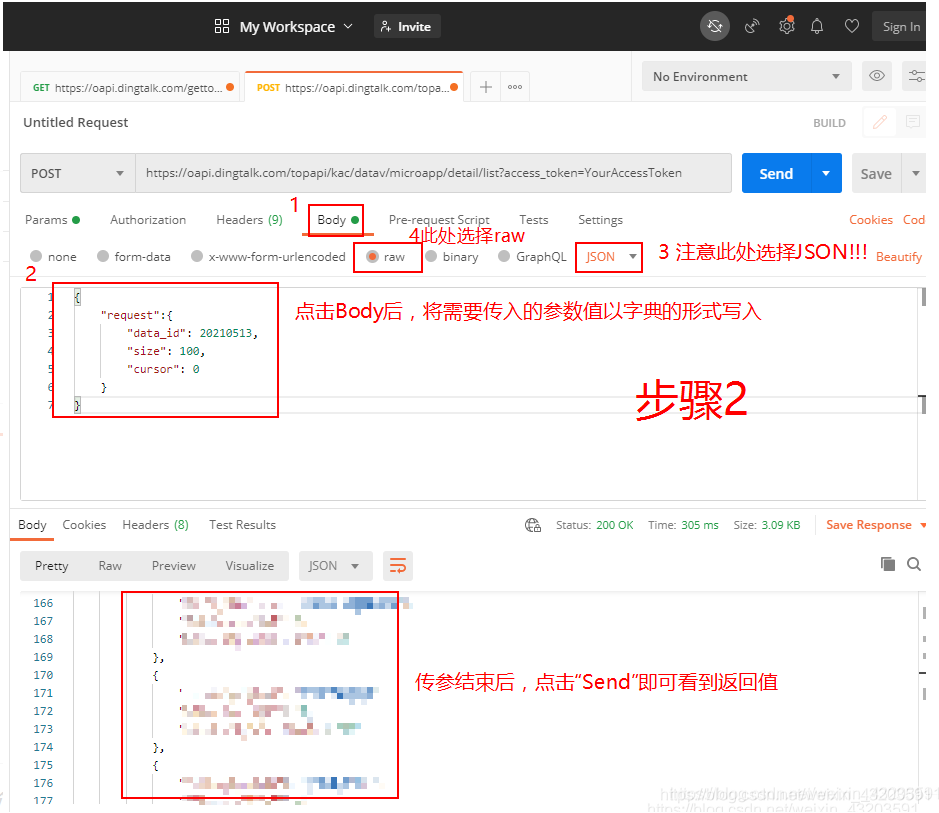Open the Tests tab
The width and height of the screenshot is (939, 813).
pos(534,220)
